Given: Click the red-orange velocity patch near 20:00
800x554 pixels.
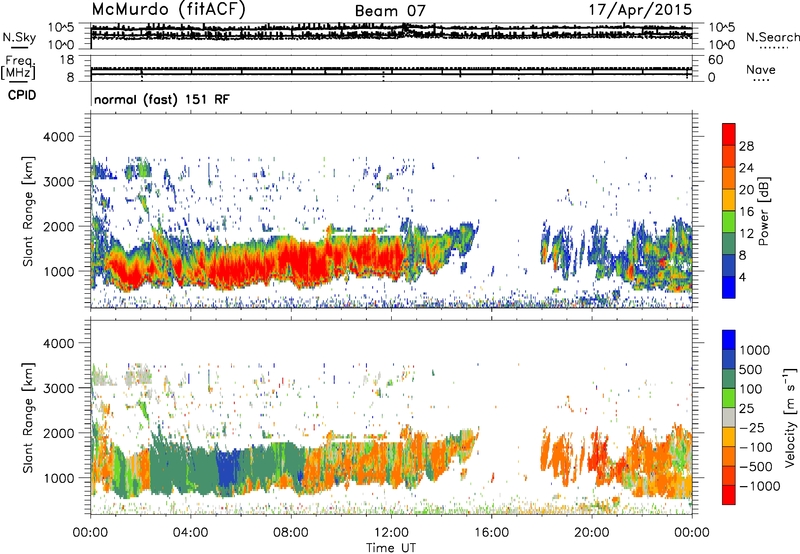Looking at the screenshot, I should tap(599, 457).
